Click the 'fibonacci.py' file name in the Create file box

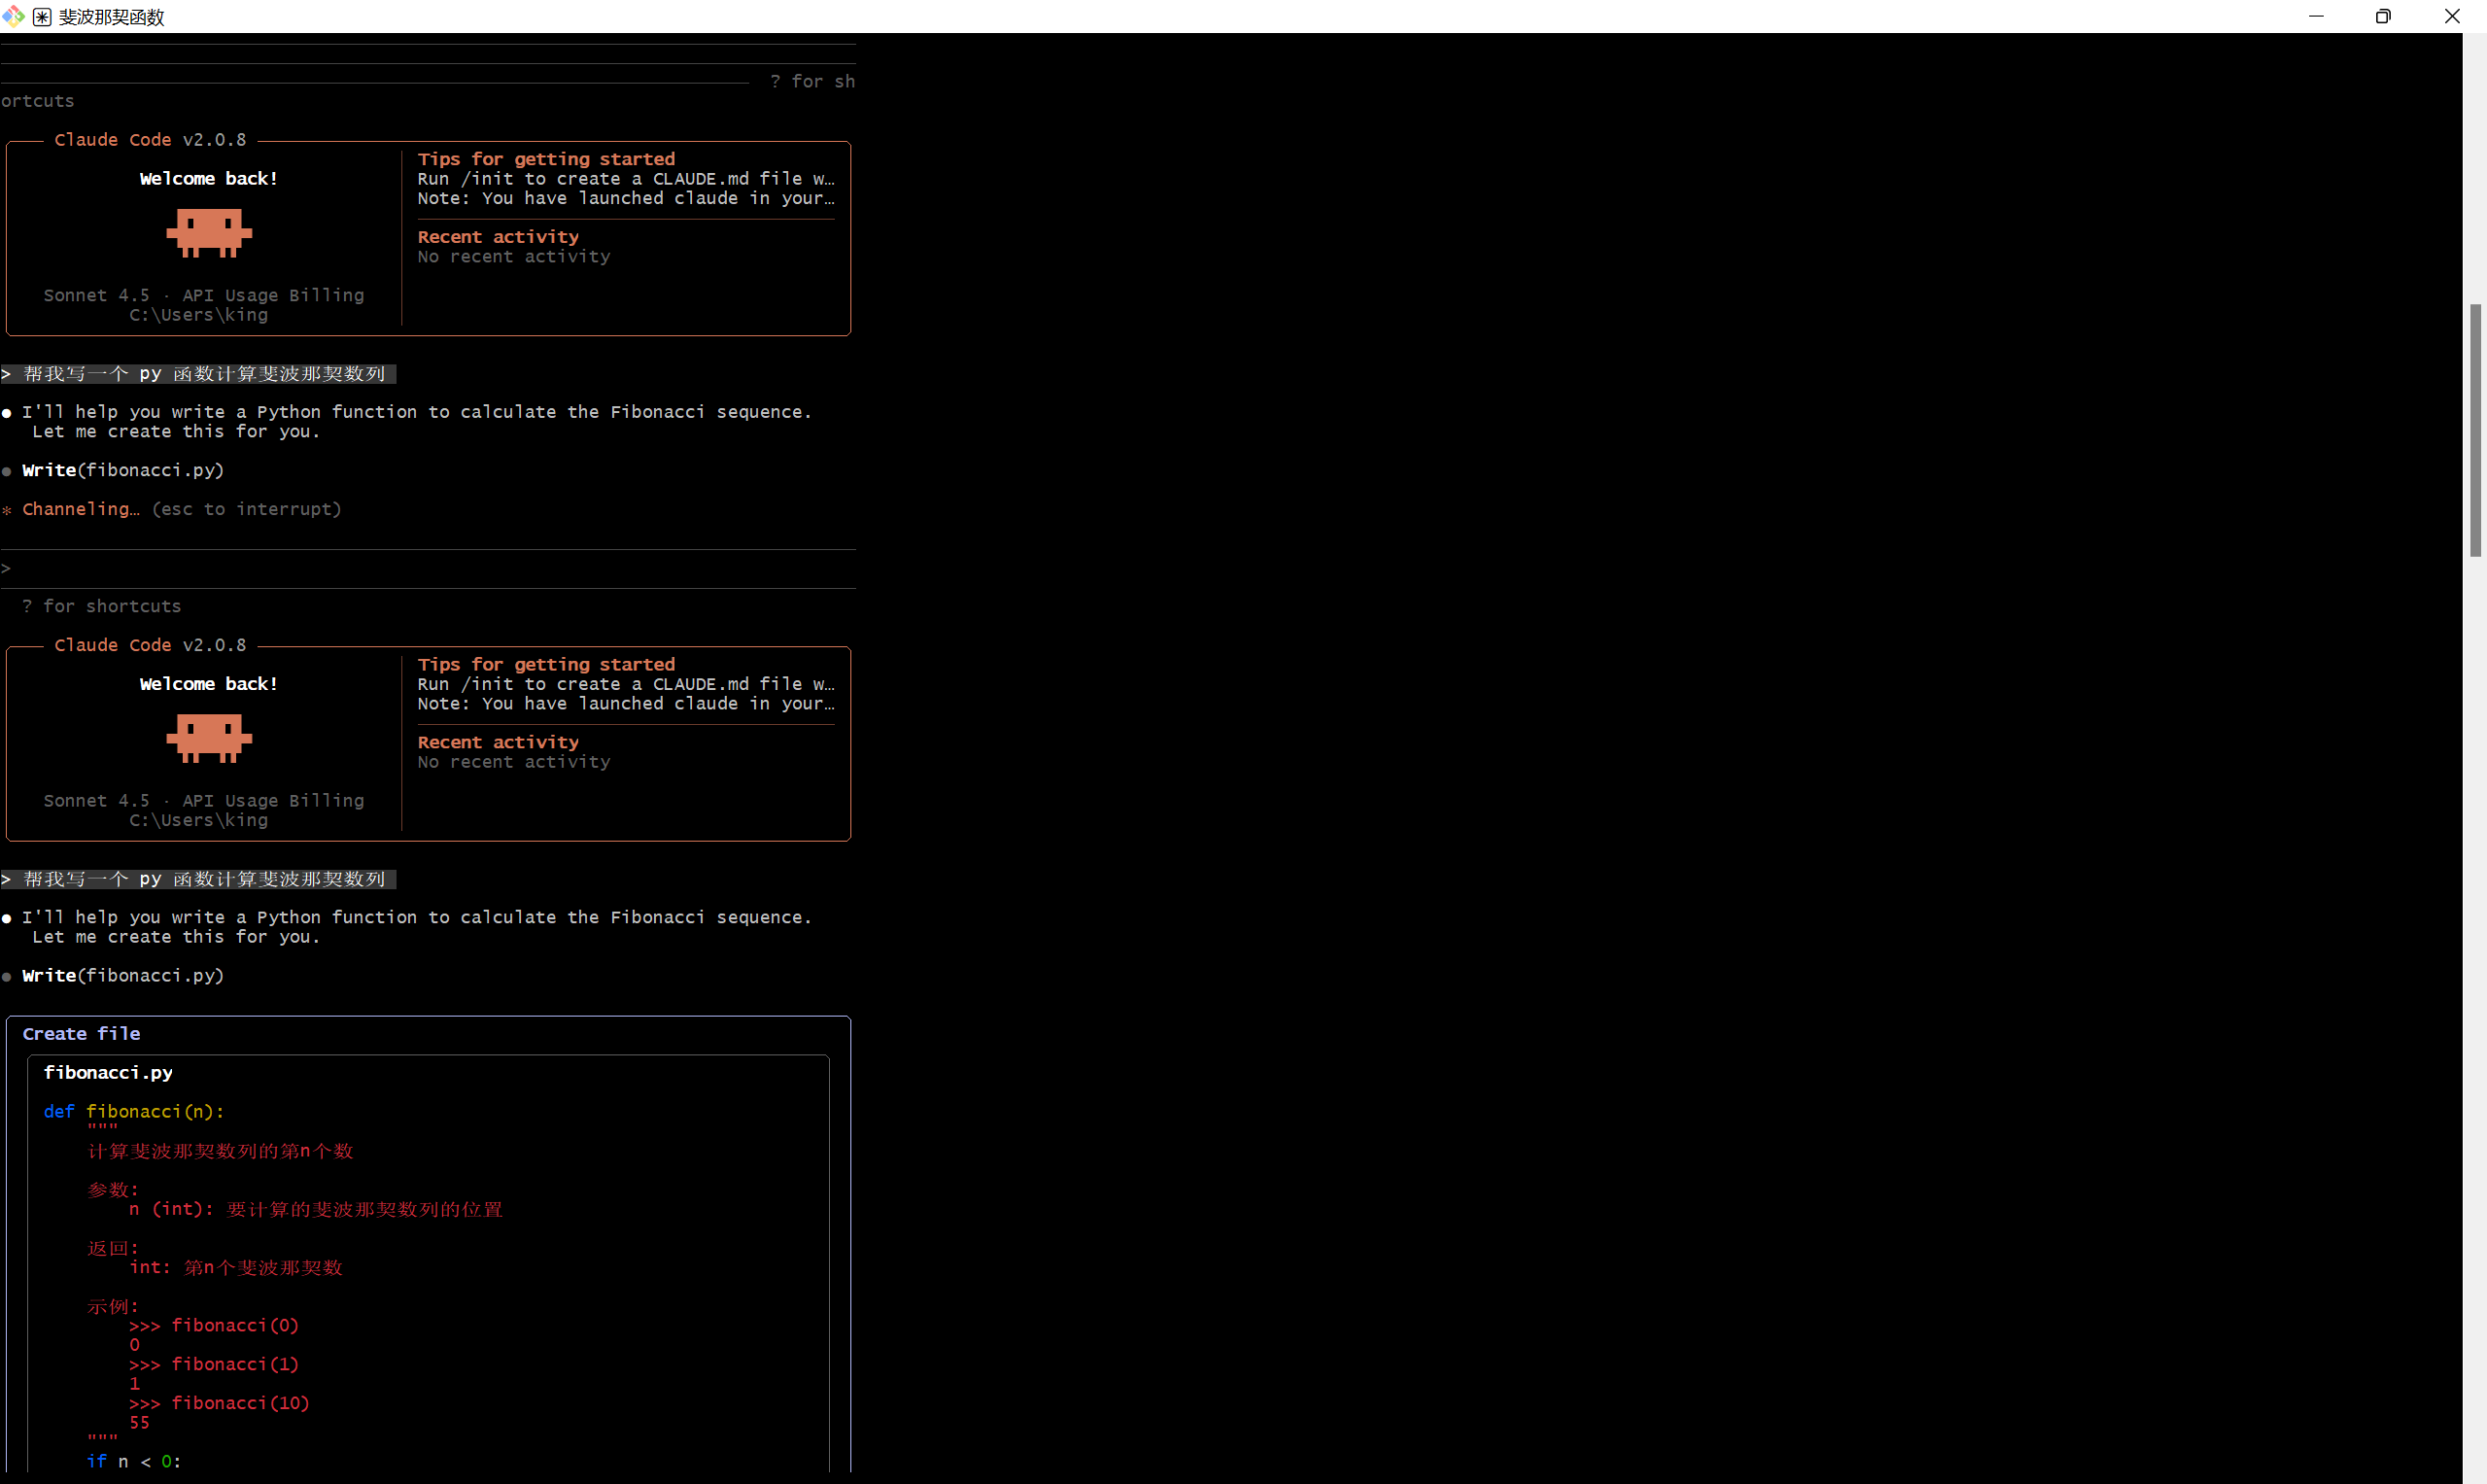coord(108,1073)
